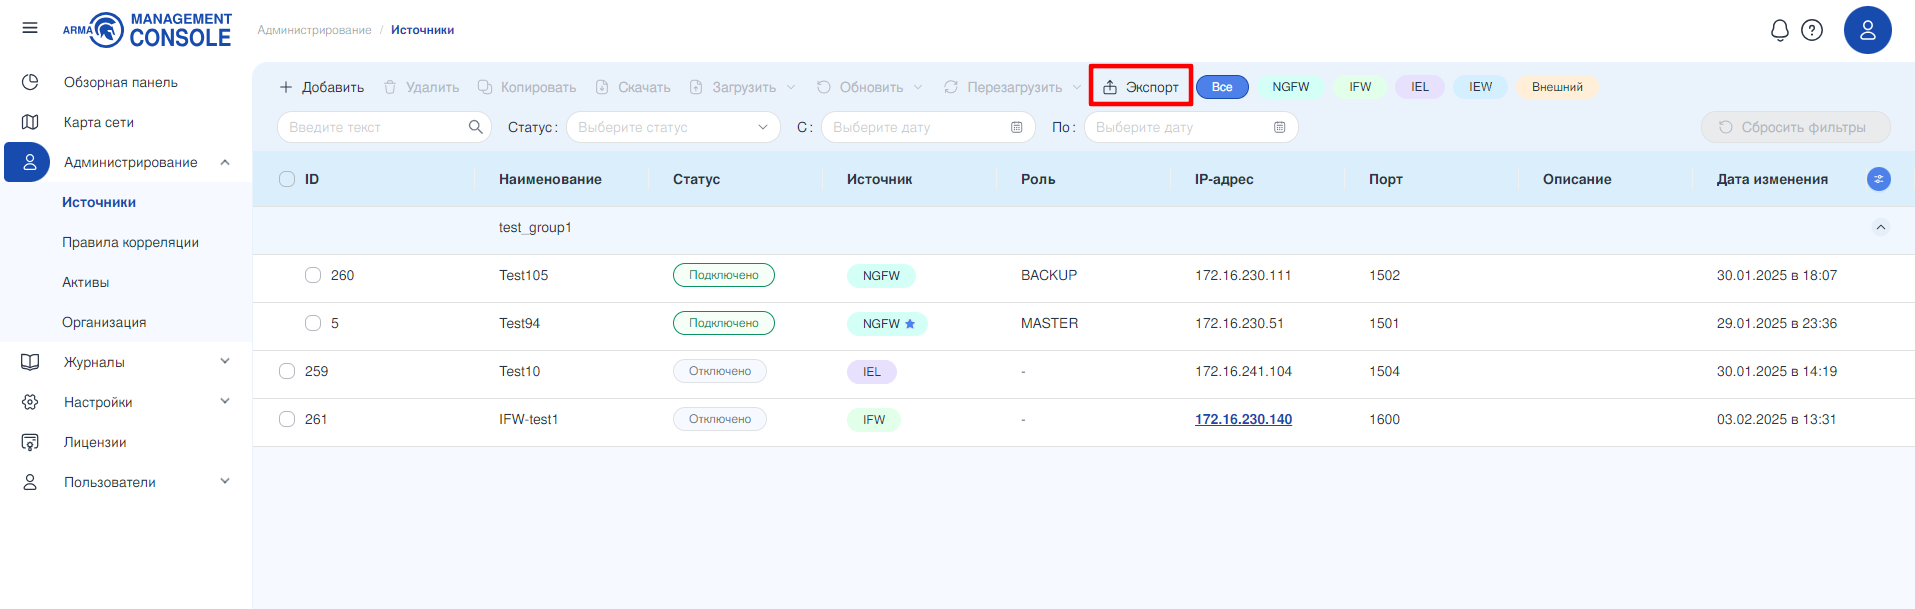
Task: Click the Администрирование person icon in the sidebar
Action: point(30,162)
